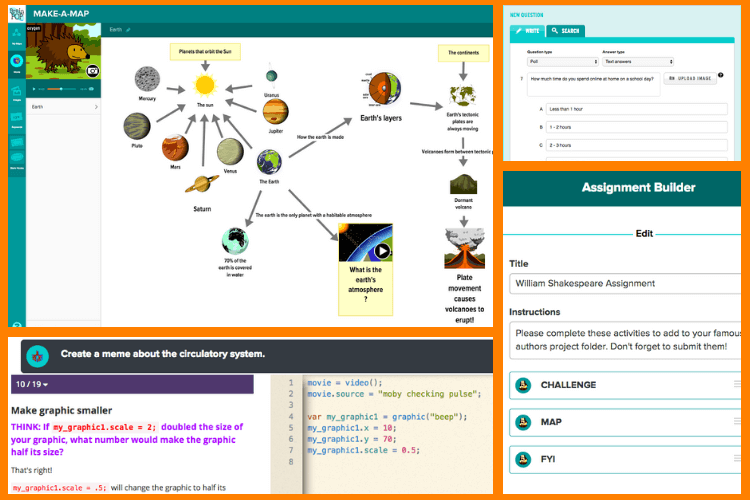Select The Earth globe image node
Image resolution: width=750 pixels, height=500 pixels.
[x=269, y=162]
